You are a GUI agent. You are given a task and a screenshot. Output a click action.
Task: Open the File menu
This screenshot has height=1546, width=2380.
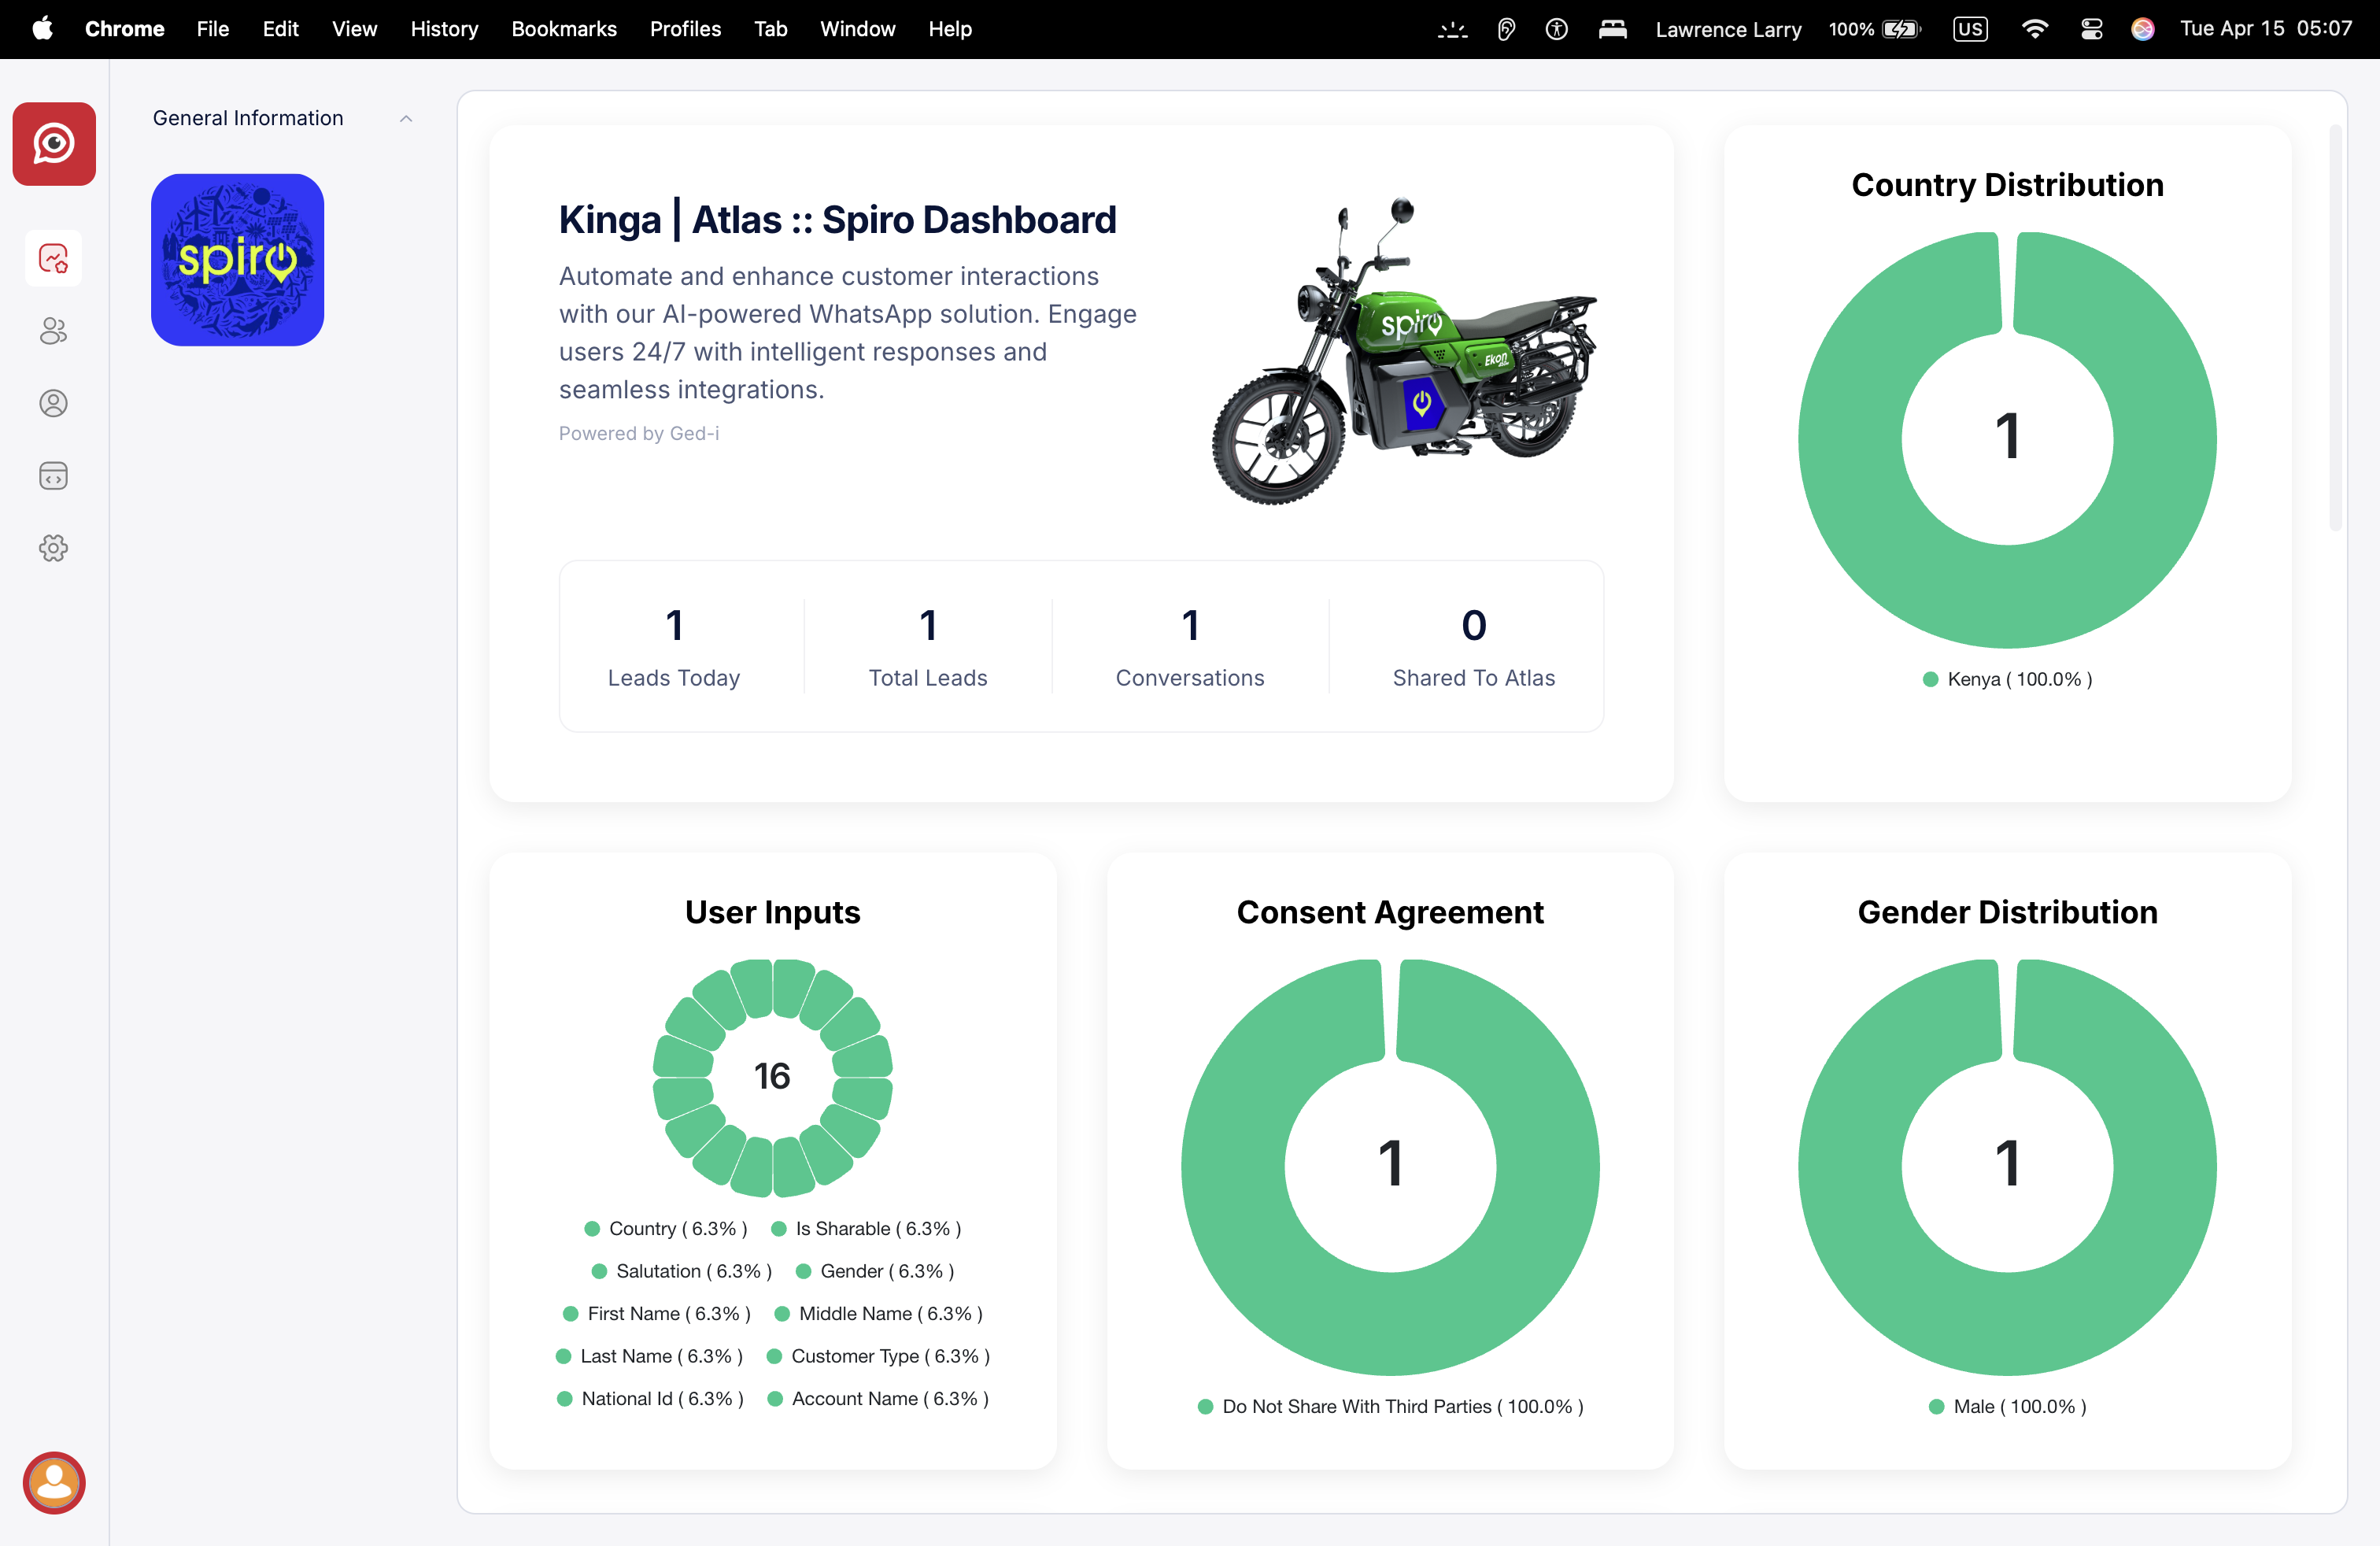(213, 29)
